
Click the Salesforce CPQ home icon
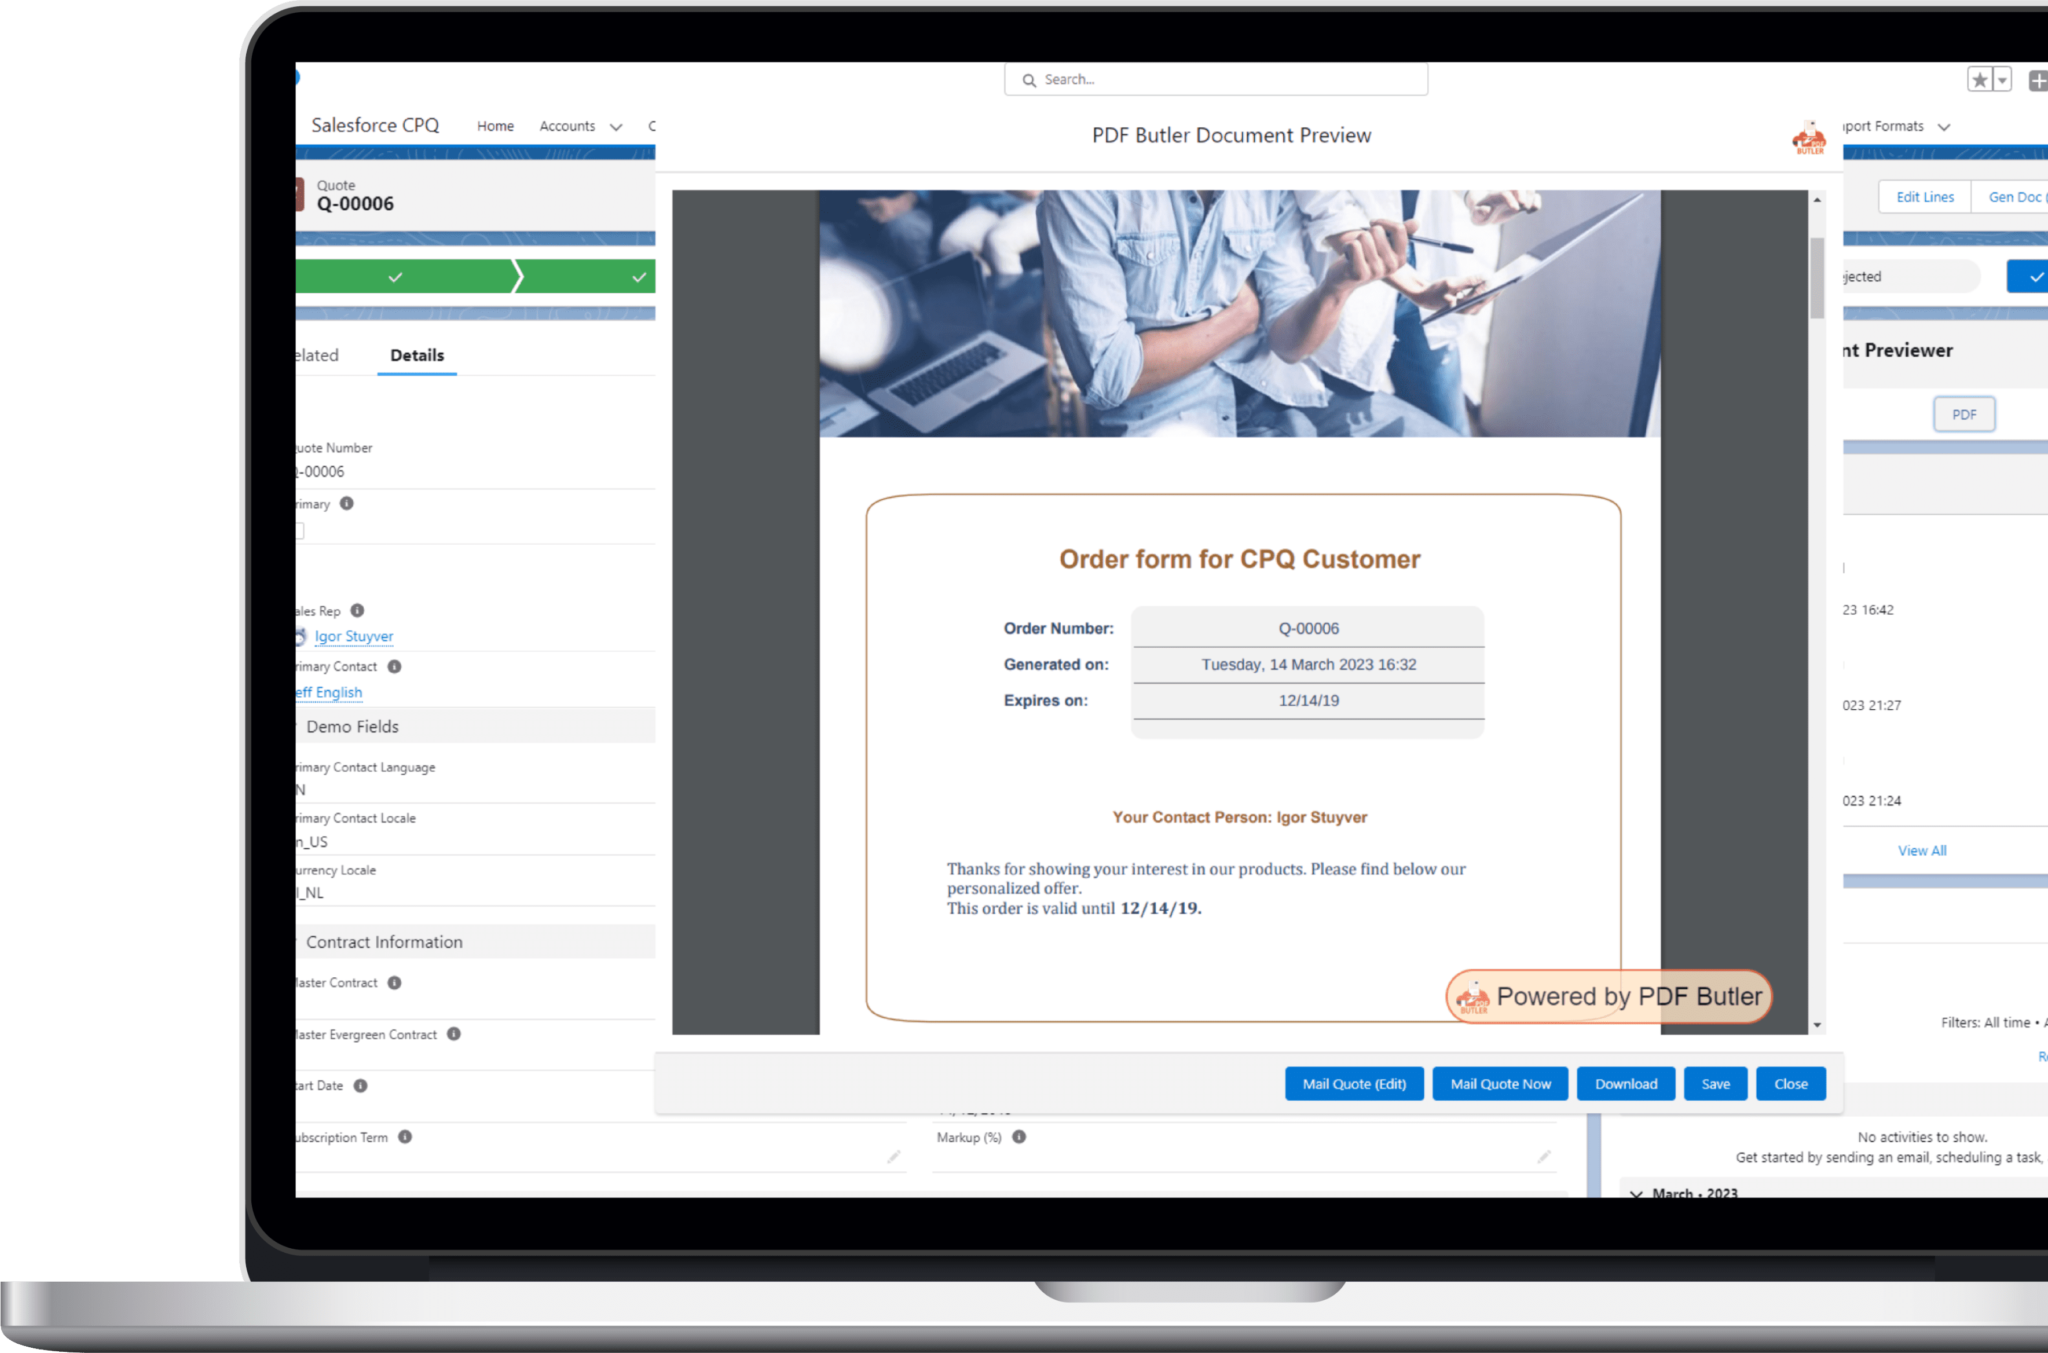(x=497, y=125)
